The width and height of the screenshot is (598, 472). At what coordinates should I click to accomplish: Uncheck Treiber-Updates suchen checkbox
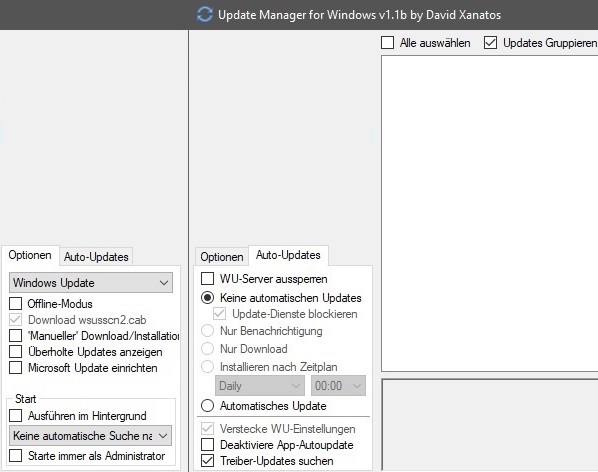(207, 461)
